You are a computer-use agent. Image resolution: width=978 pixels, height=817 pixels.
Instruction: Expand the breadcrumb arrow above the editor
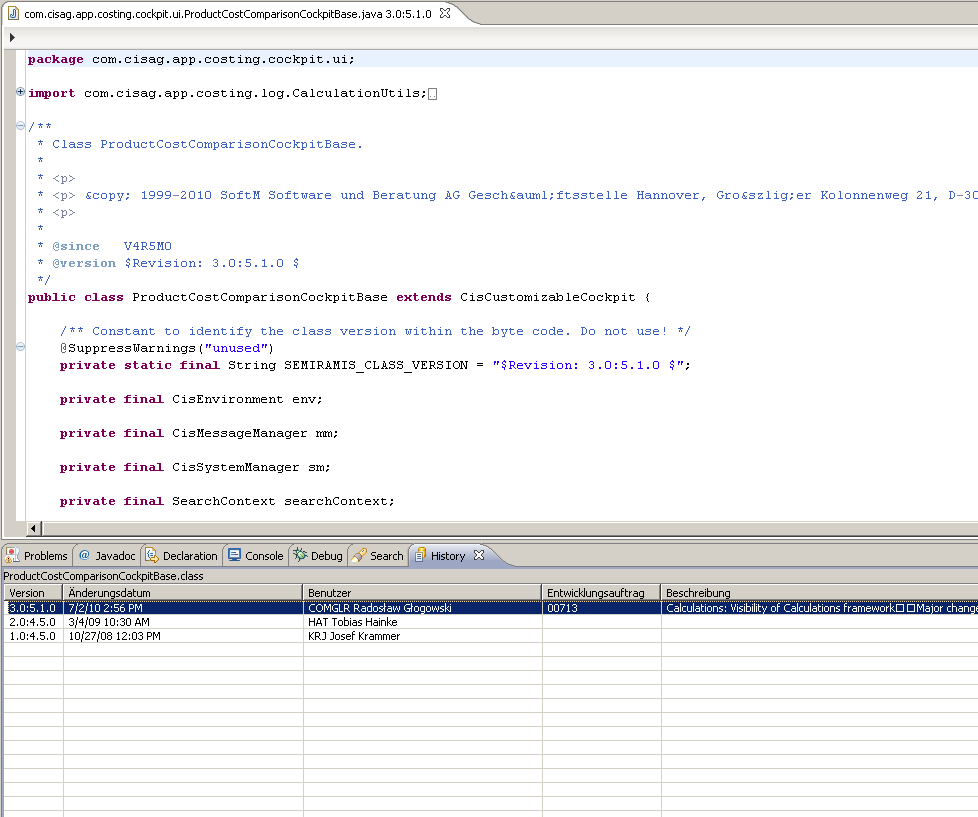[x=12, y=37]
